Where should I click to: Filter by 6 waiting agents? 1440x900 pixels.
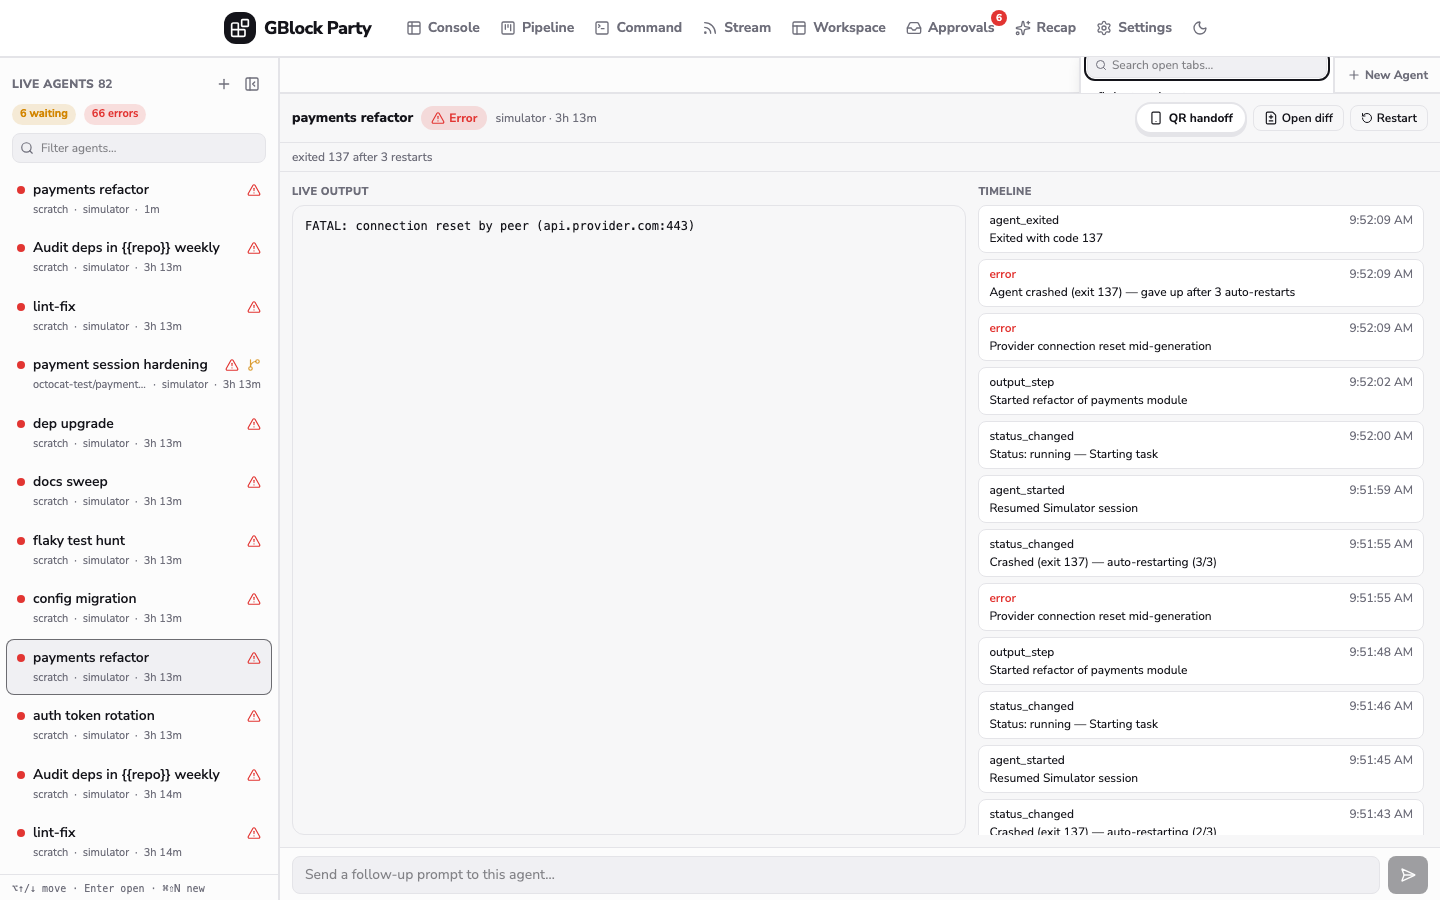[44, 114]
